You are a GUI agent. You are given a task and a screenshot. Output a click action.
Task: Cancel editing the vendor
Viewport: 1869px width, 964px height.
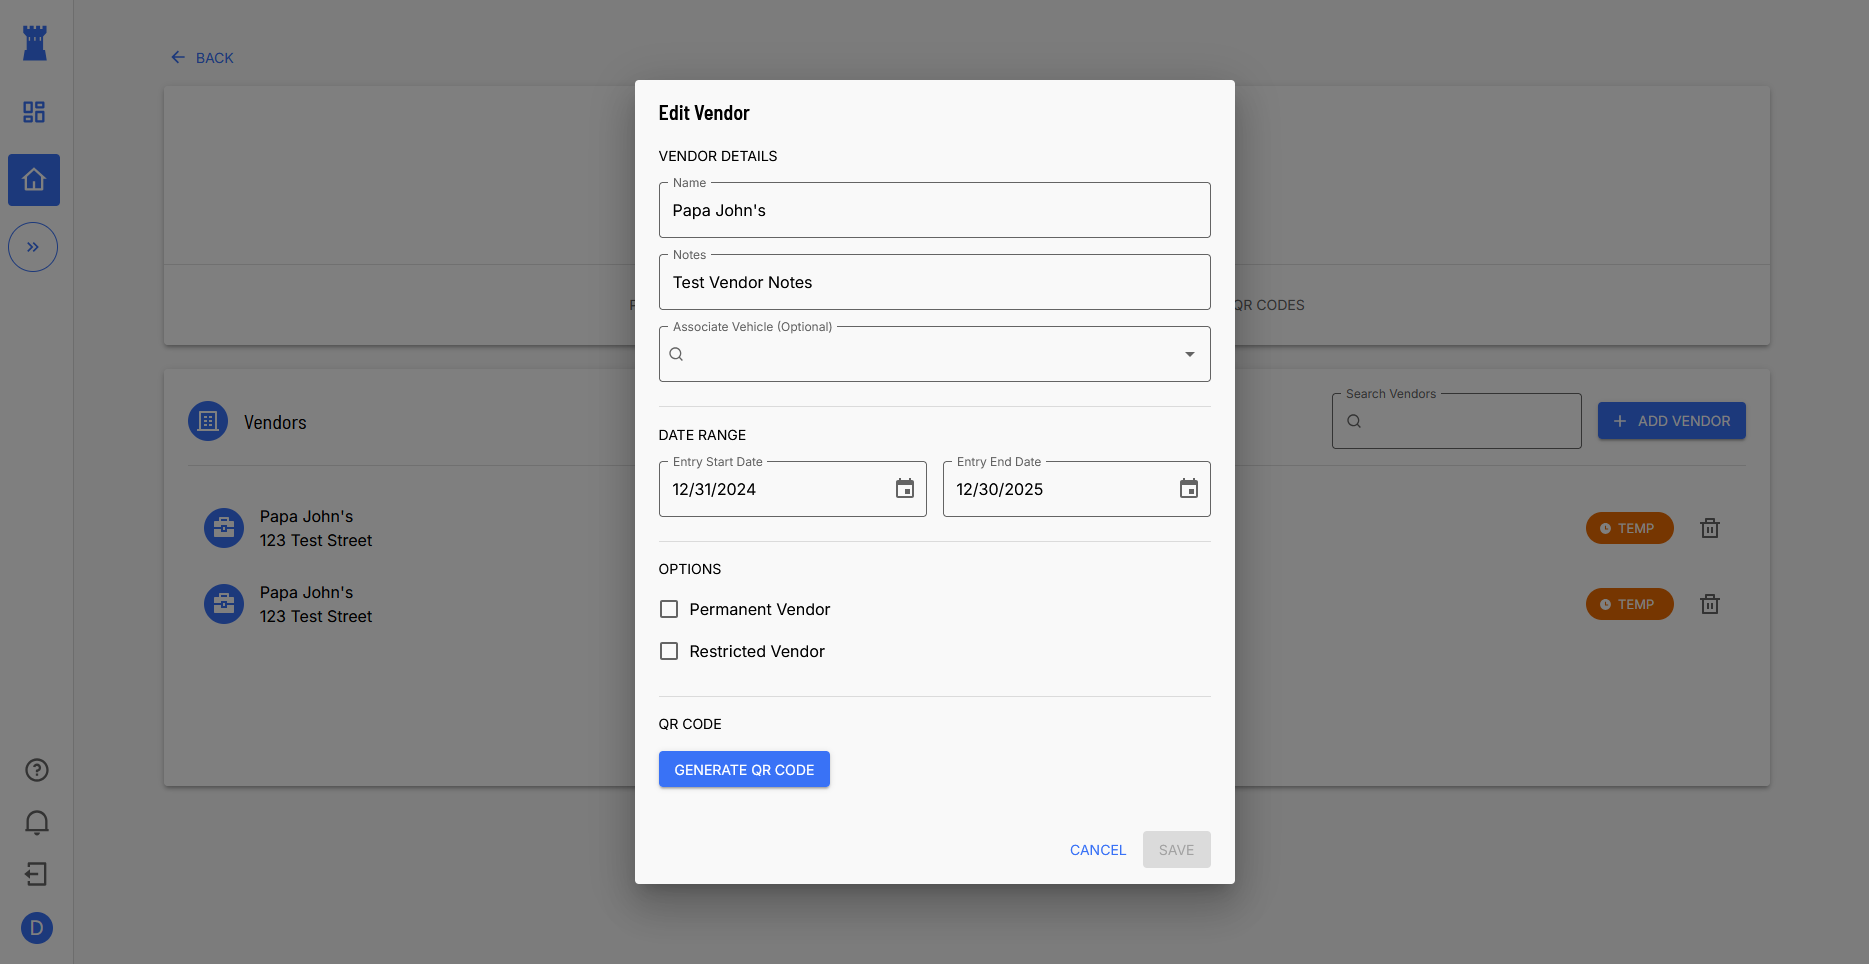[x=1097, y=850]
